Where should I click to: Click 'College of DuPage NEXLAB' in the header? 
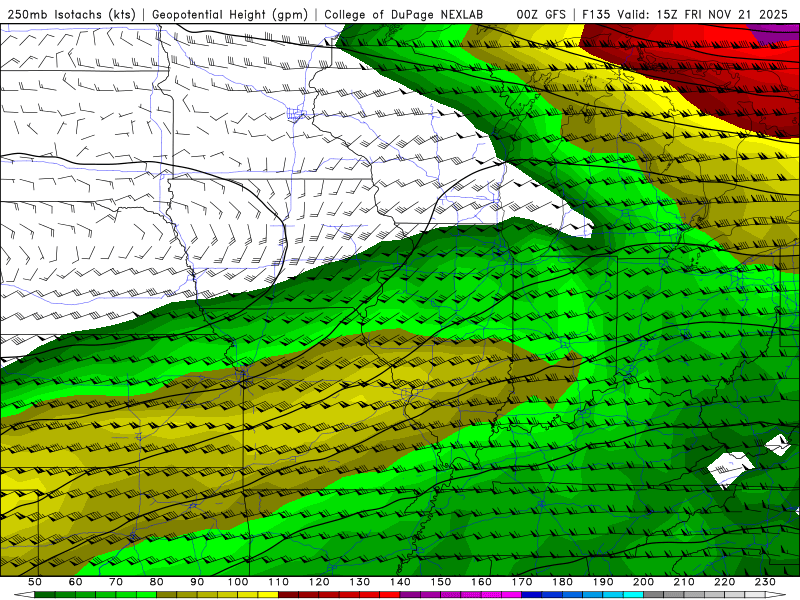[x=403, y=14]
